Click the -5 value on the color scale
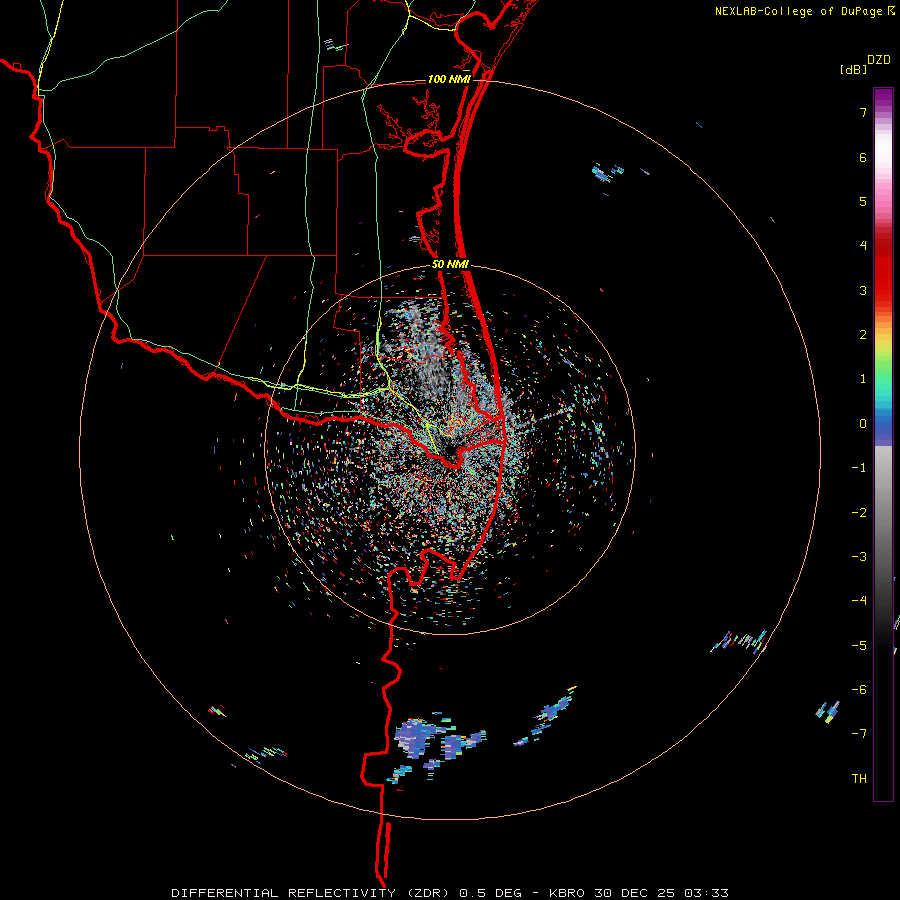 859,646
